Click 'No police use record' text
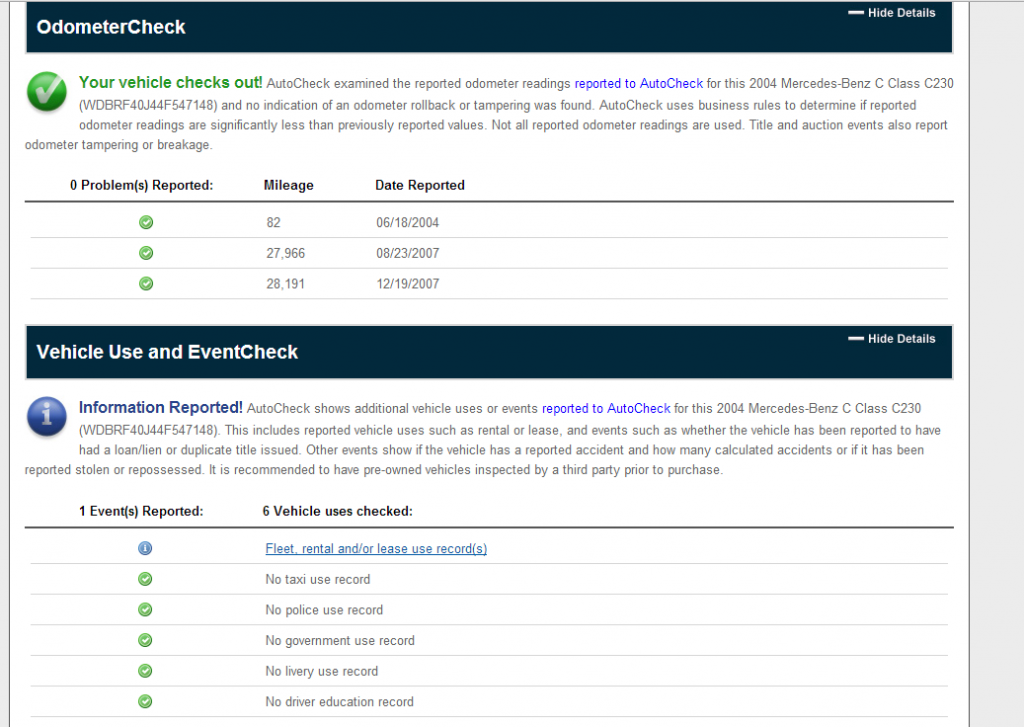 pos(324,610)
